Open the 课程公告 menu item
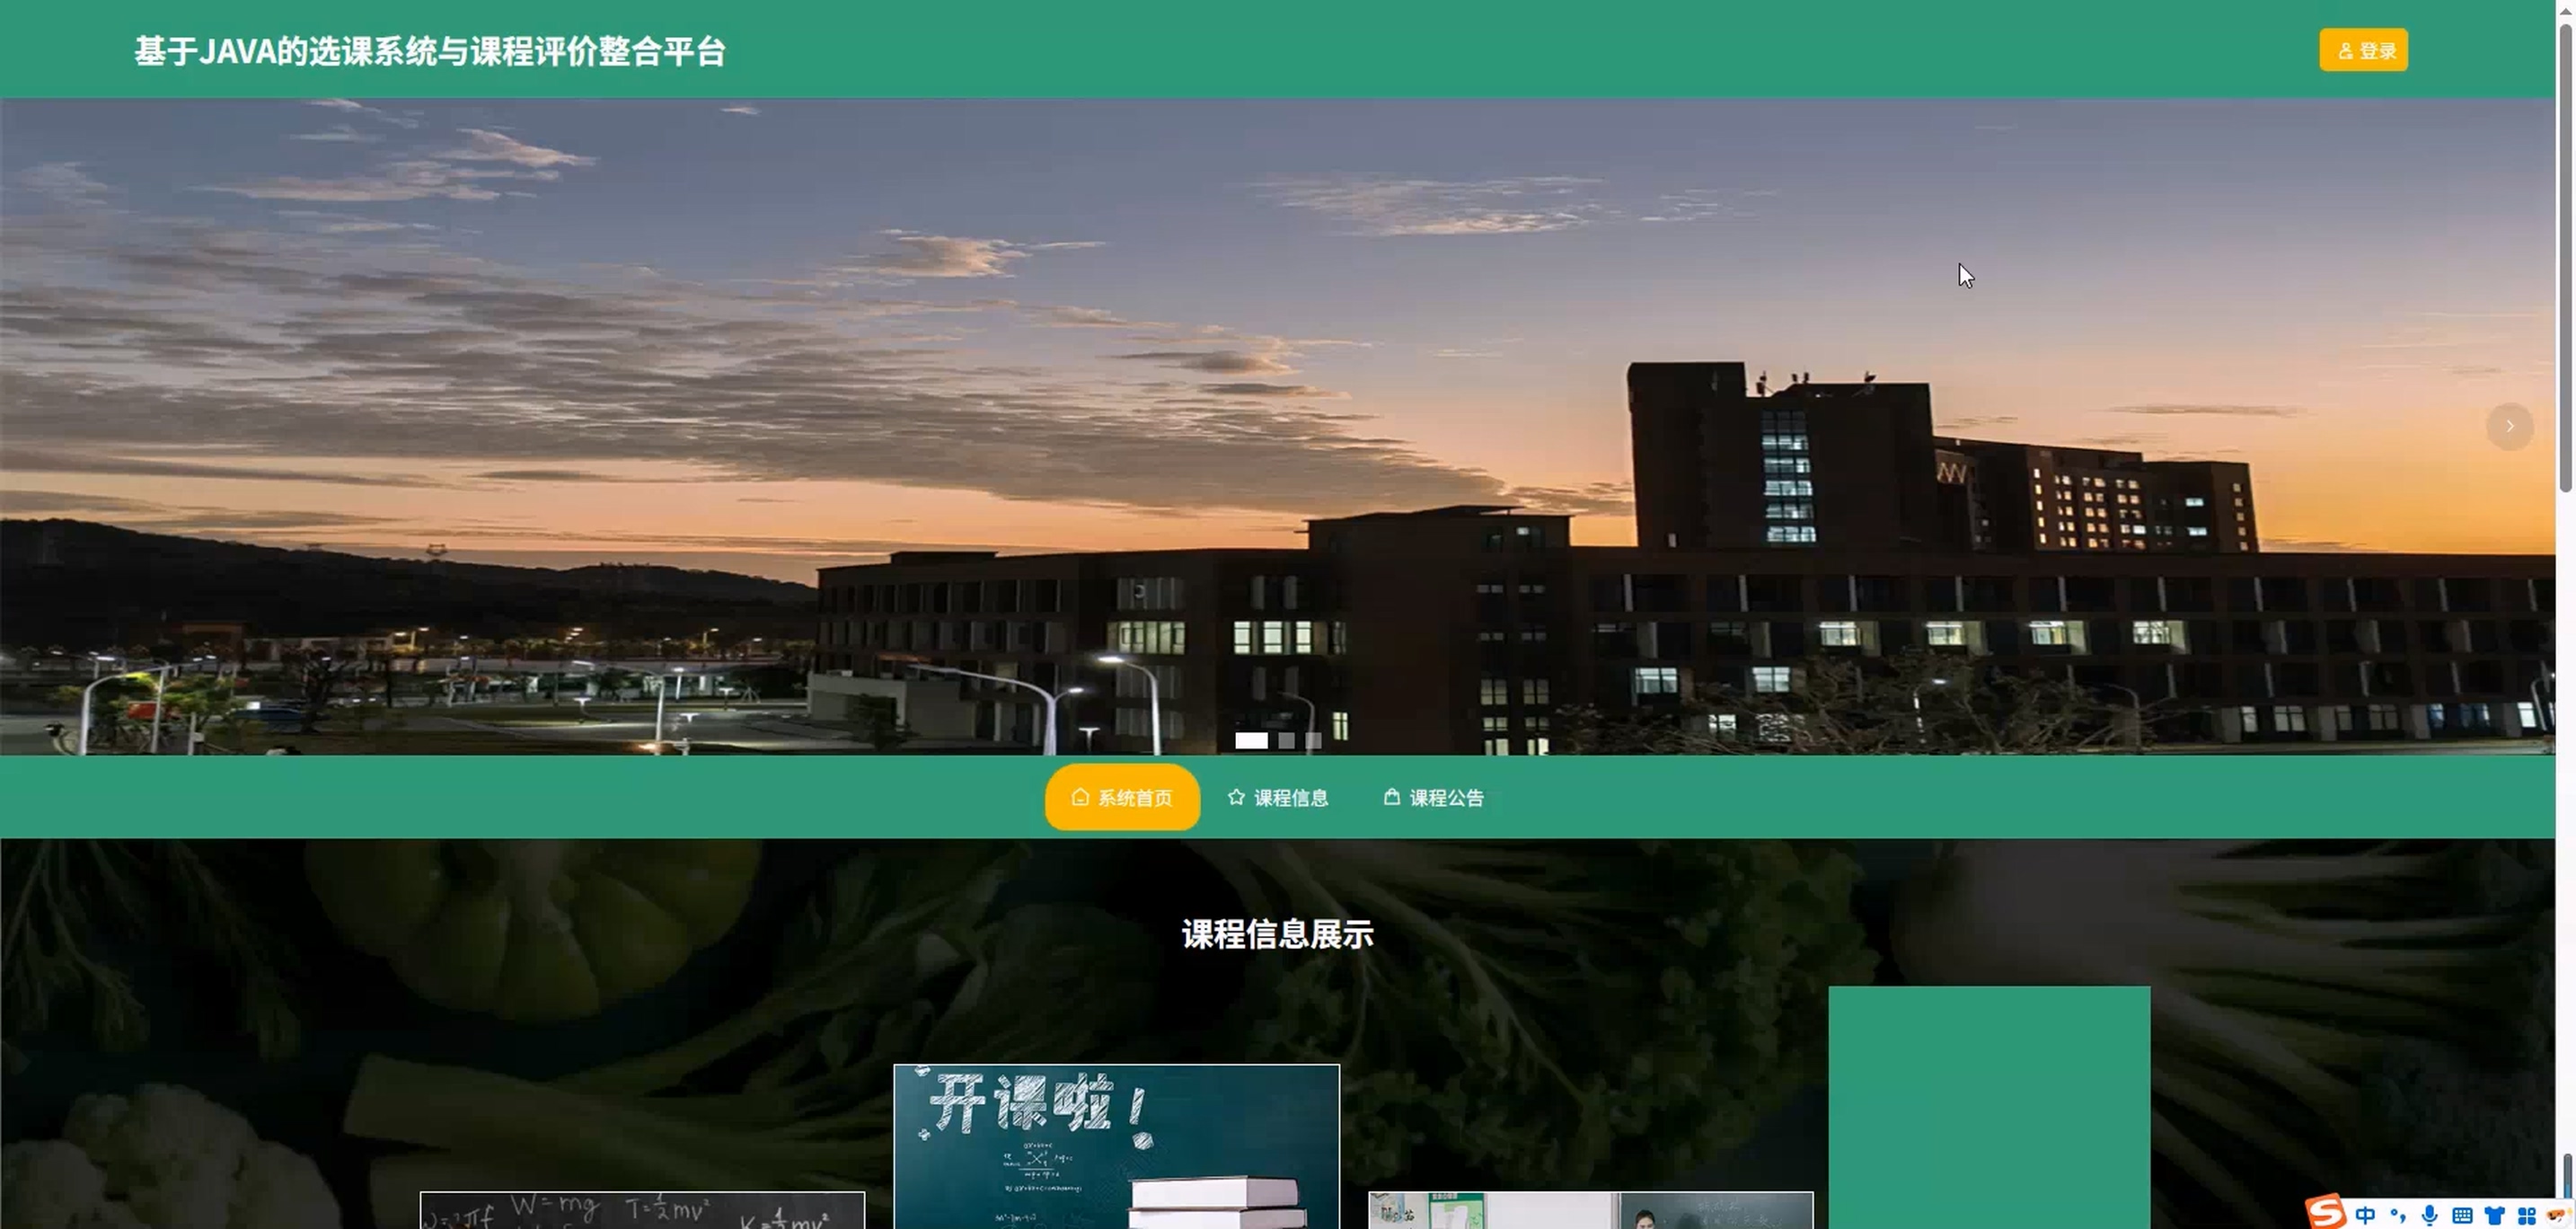 click(x=1434, y=797)
